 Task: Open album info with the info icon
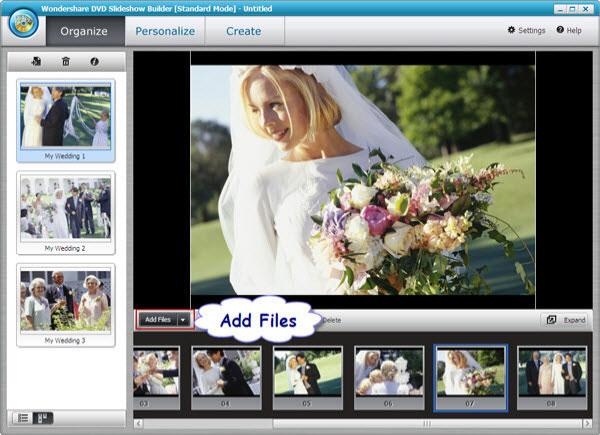tap(94, 62)
